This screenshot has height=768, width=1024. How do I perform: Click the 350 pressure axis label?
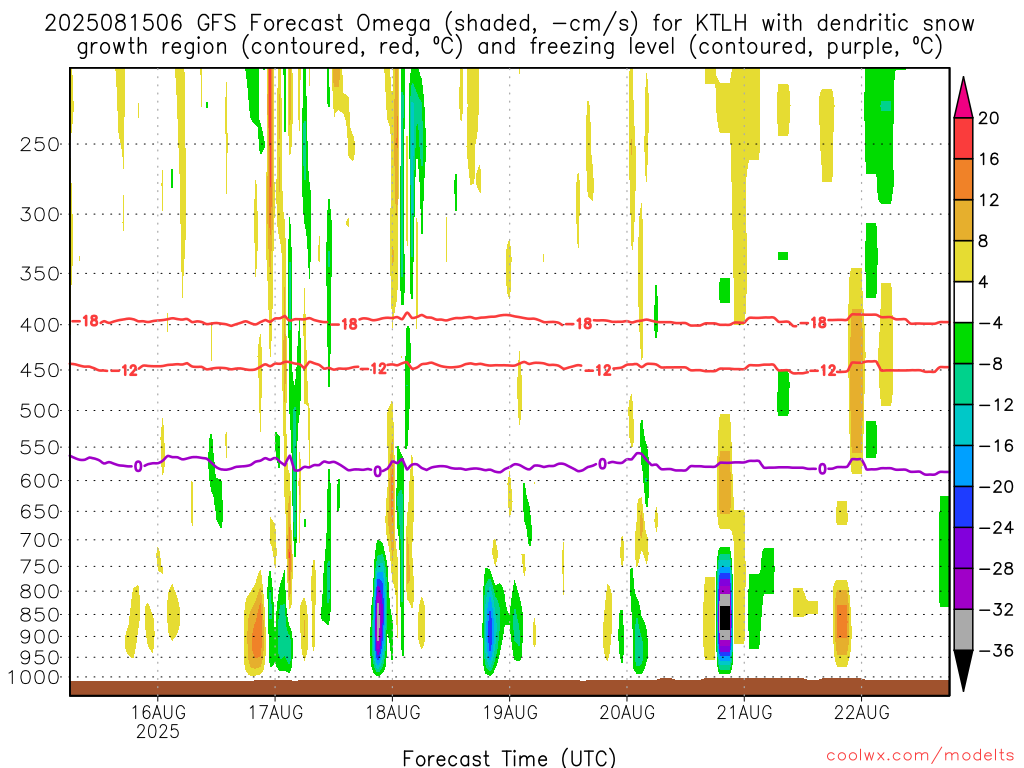[x=40, y=274]
